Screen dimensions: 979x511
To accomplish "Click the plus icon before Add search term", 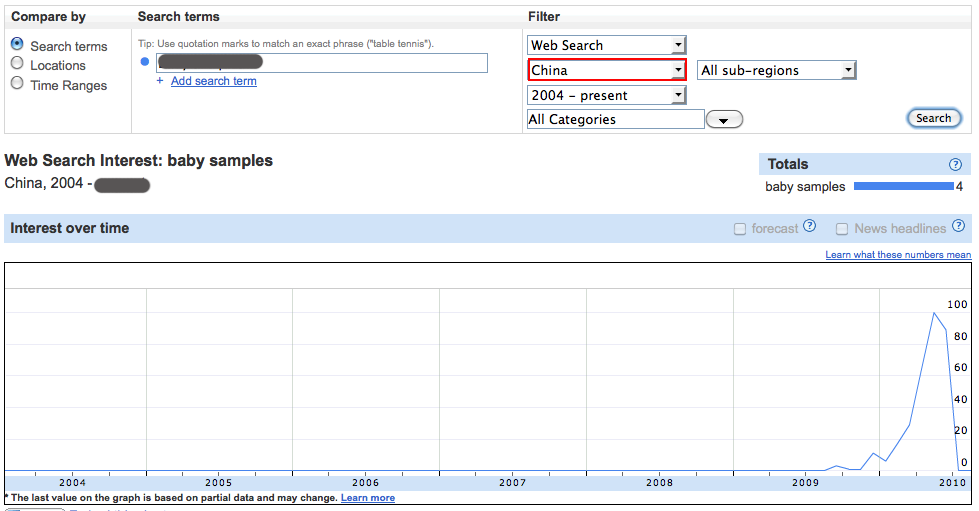I will pos(160,81).
